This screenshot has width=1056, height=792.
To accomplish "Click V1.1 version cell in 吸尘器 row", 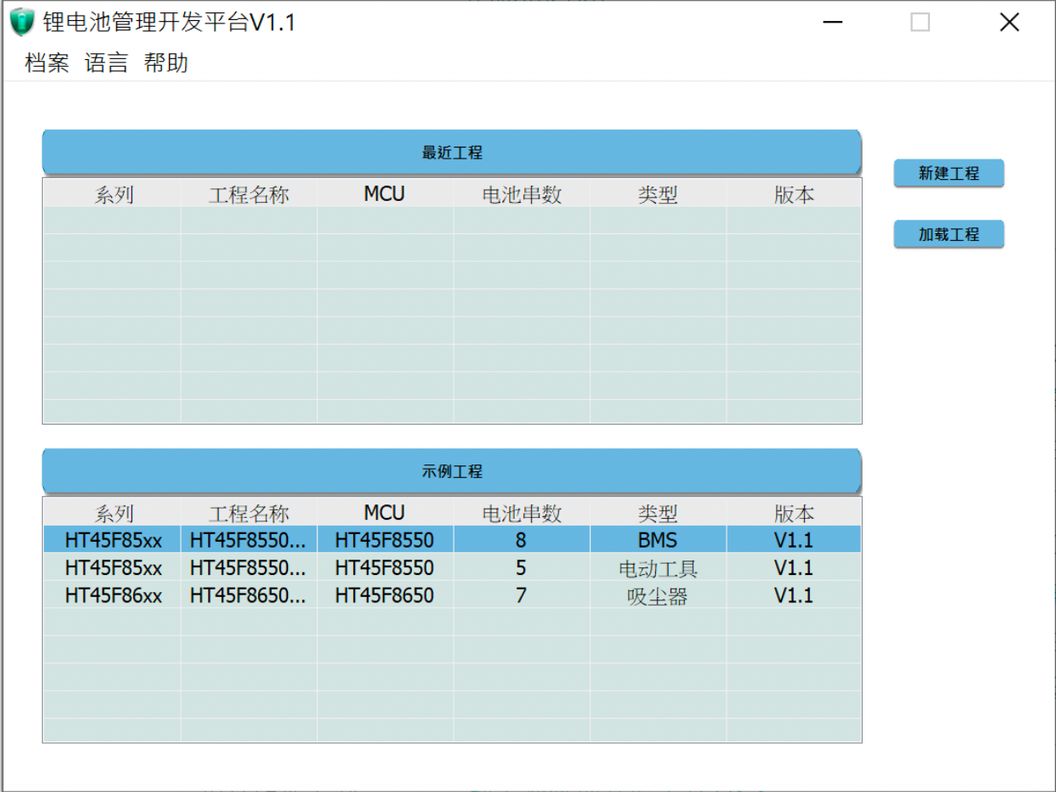I will (793, 595).
